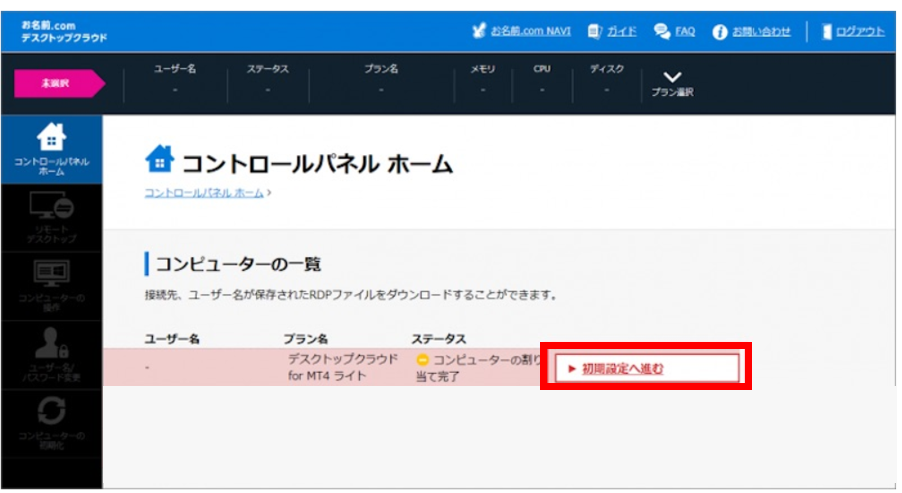Screen dimensions: 902x493
Task: Click the コンピューターの割り当て完了 status text
Action: (x=479, y=368)
